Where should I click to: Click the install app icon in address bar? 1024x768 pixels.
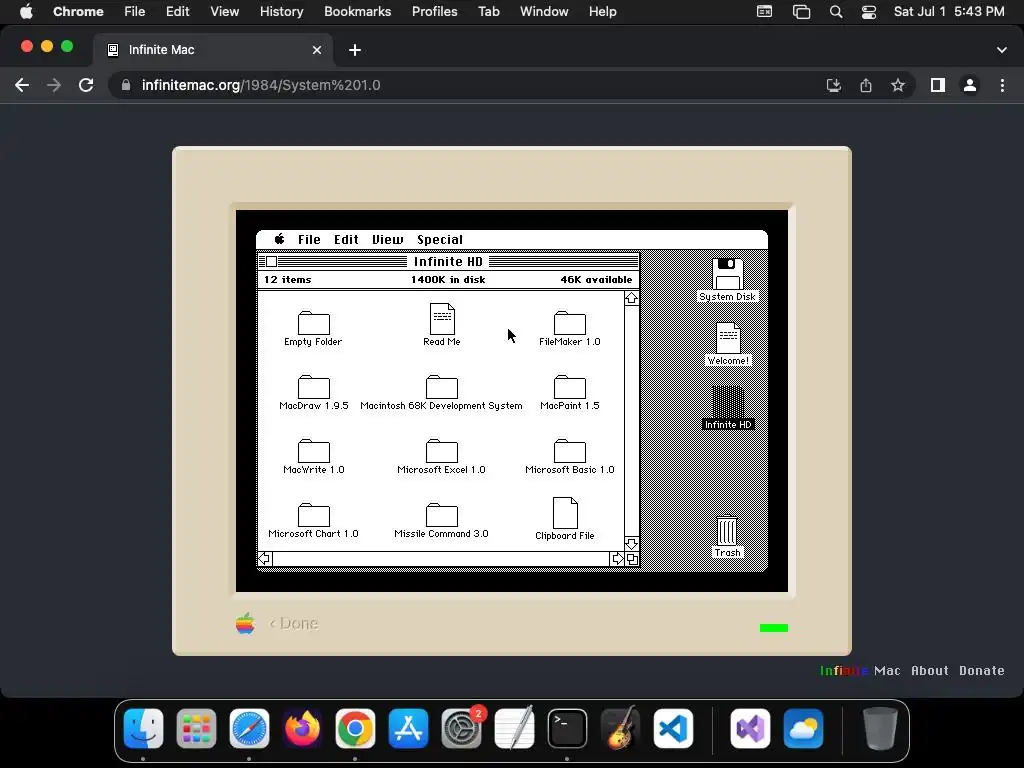coord(833,85)
